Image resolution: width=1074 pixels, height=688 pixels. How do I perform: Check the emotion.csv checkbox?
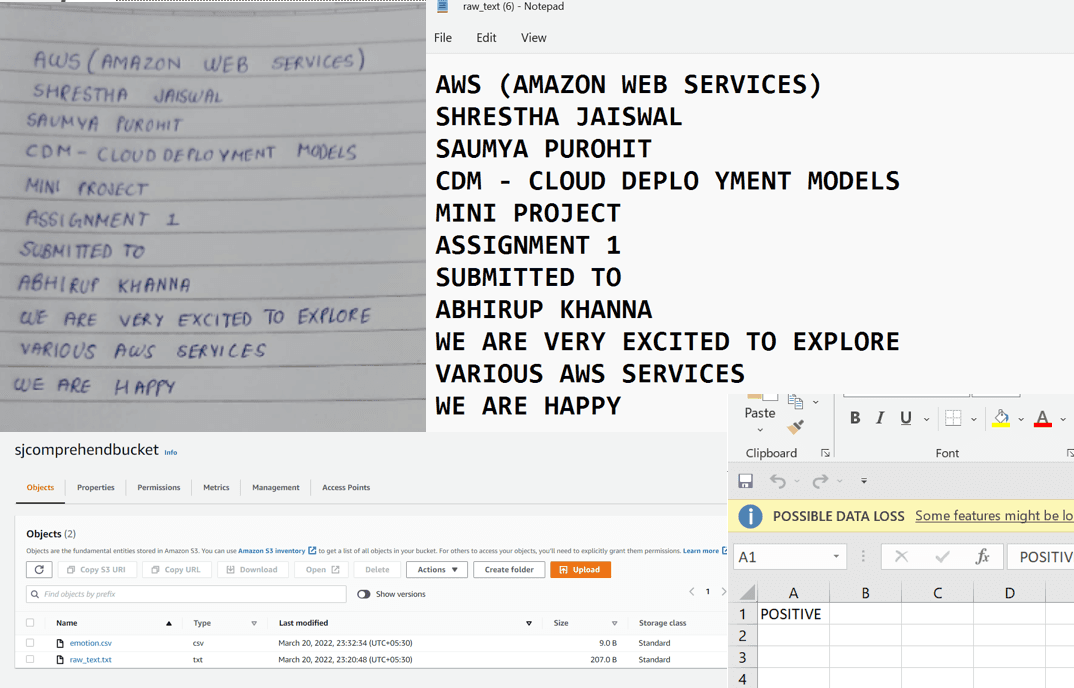29,643
